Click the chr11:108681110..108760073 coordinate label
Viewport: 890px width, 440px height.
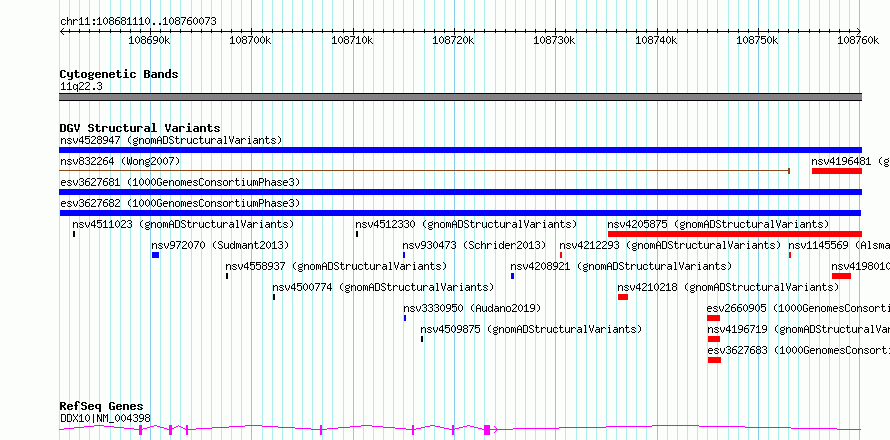pos(138,22)
